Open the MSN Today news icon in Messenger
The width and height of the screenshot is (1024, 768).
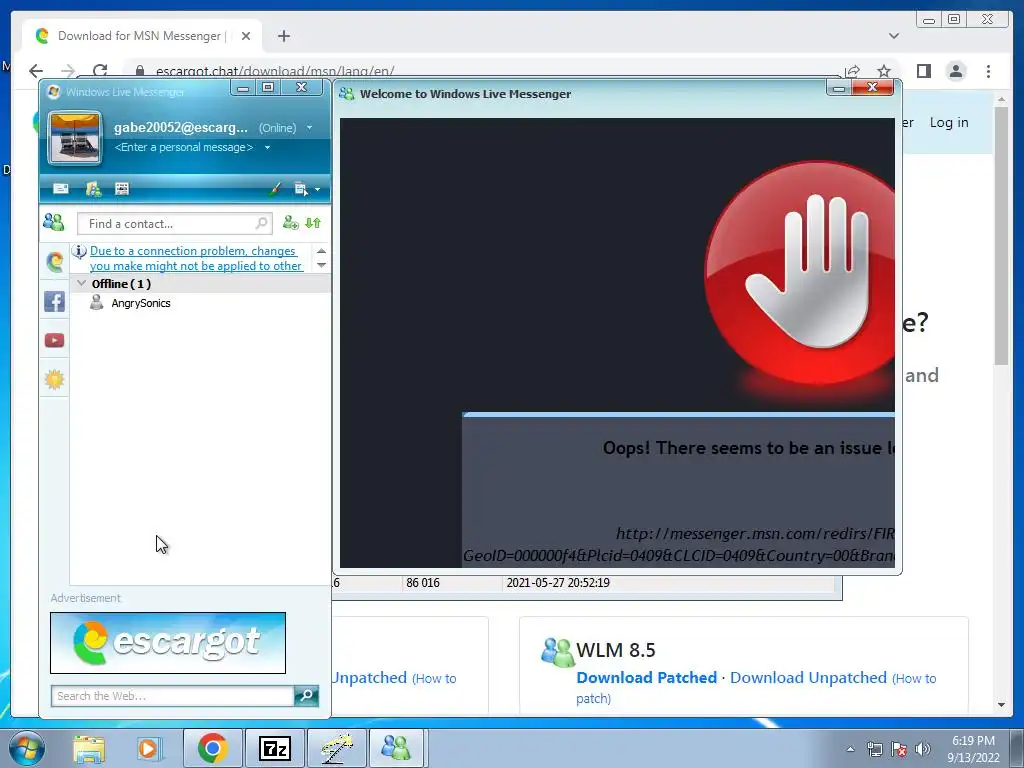pos(122,189)
